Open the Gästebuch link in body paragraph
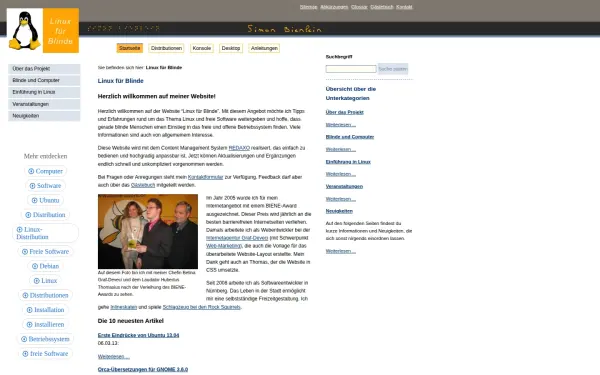600x375 pixels. tap(143, 185)
